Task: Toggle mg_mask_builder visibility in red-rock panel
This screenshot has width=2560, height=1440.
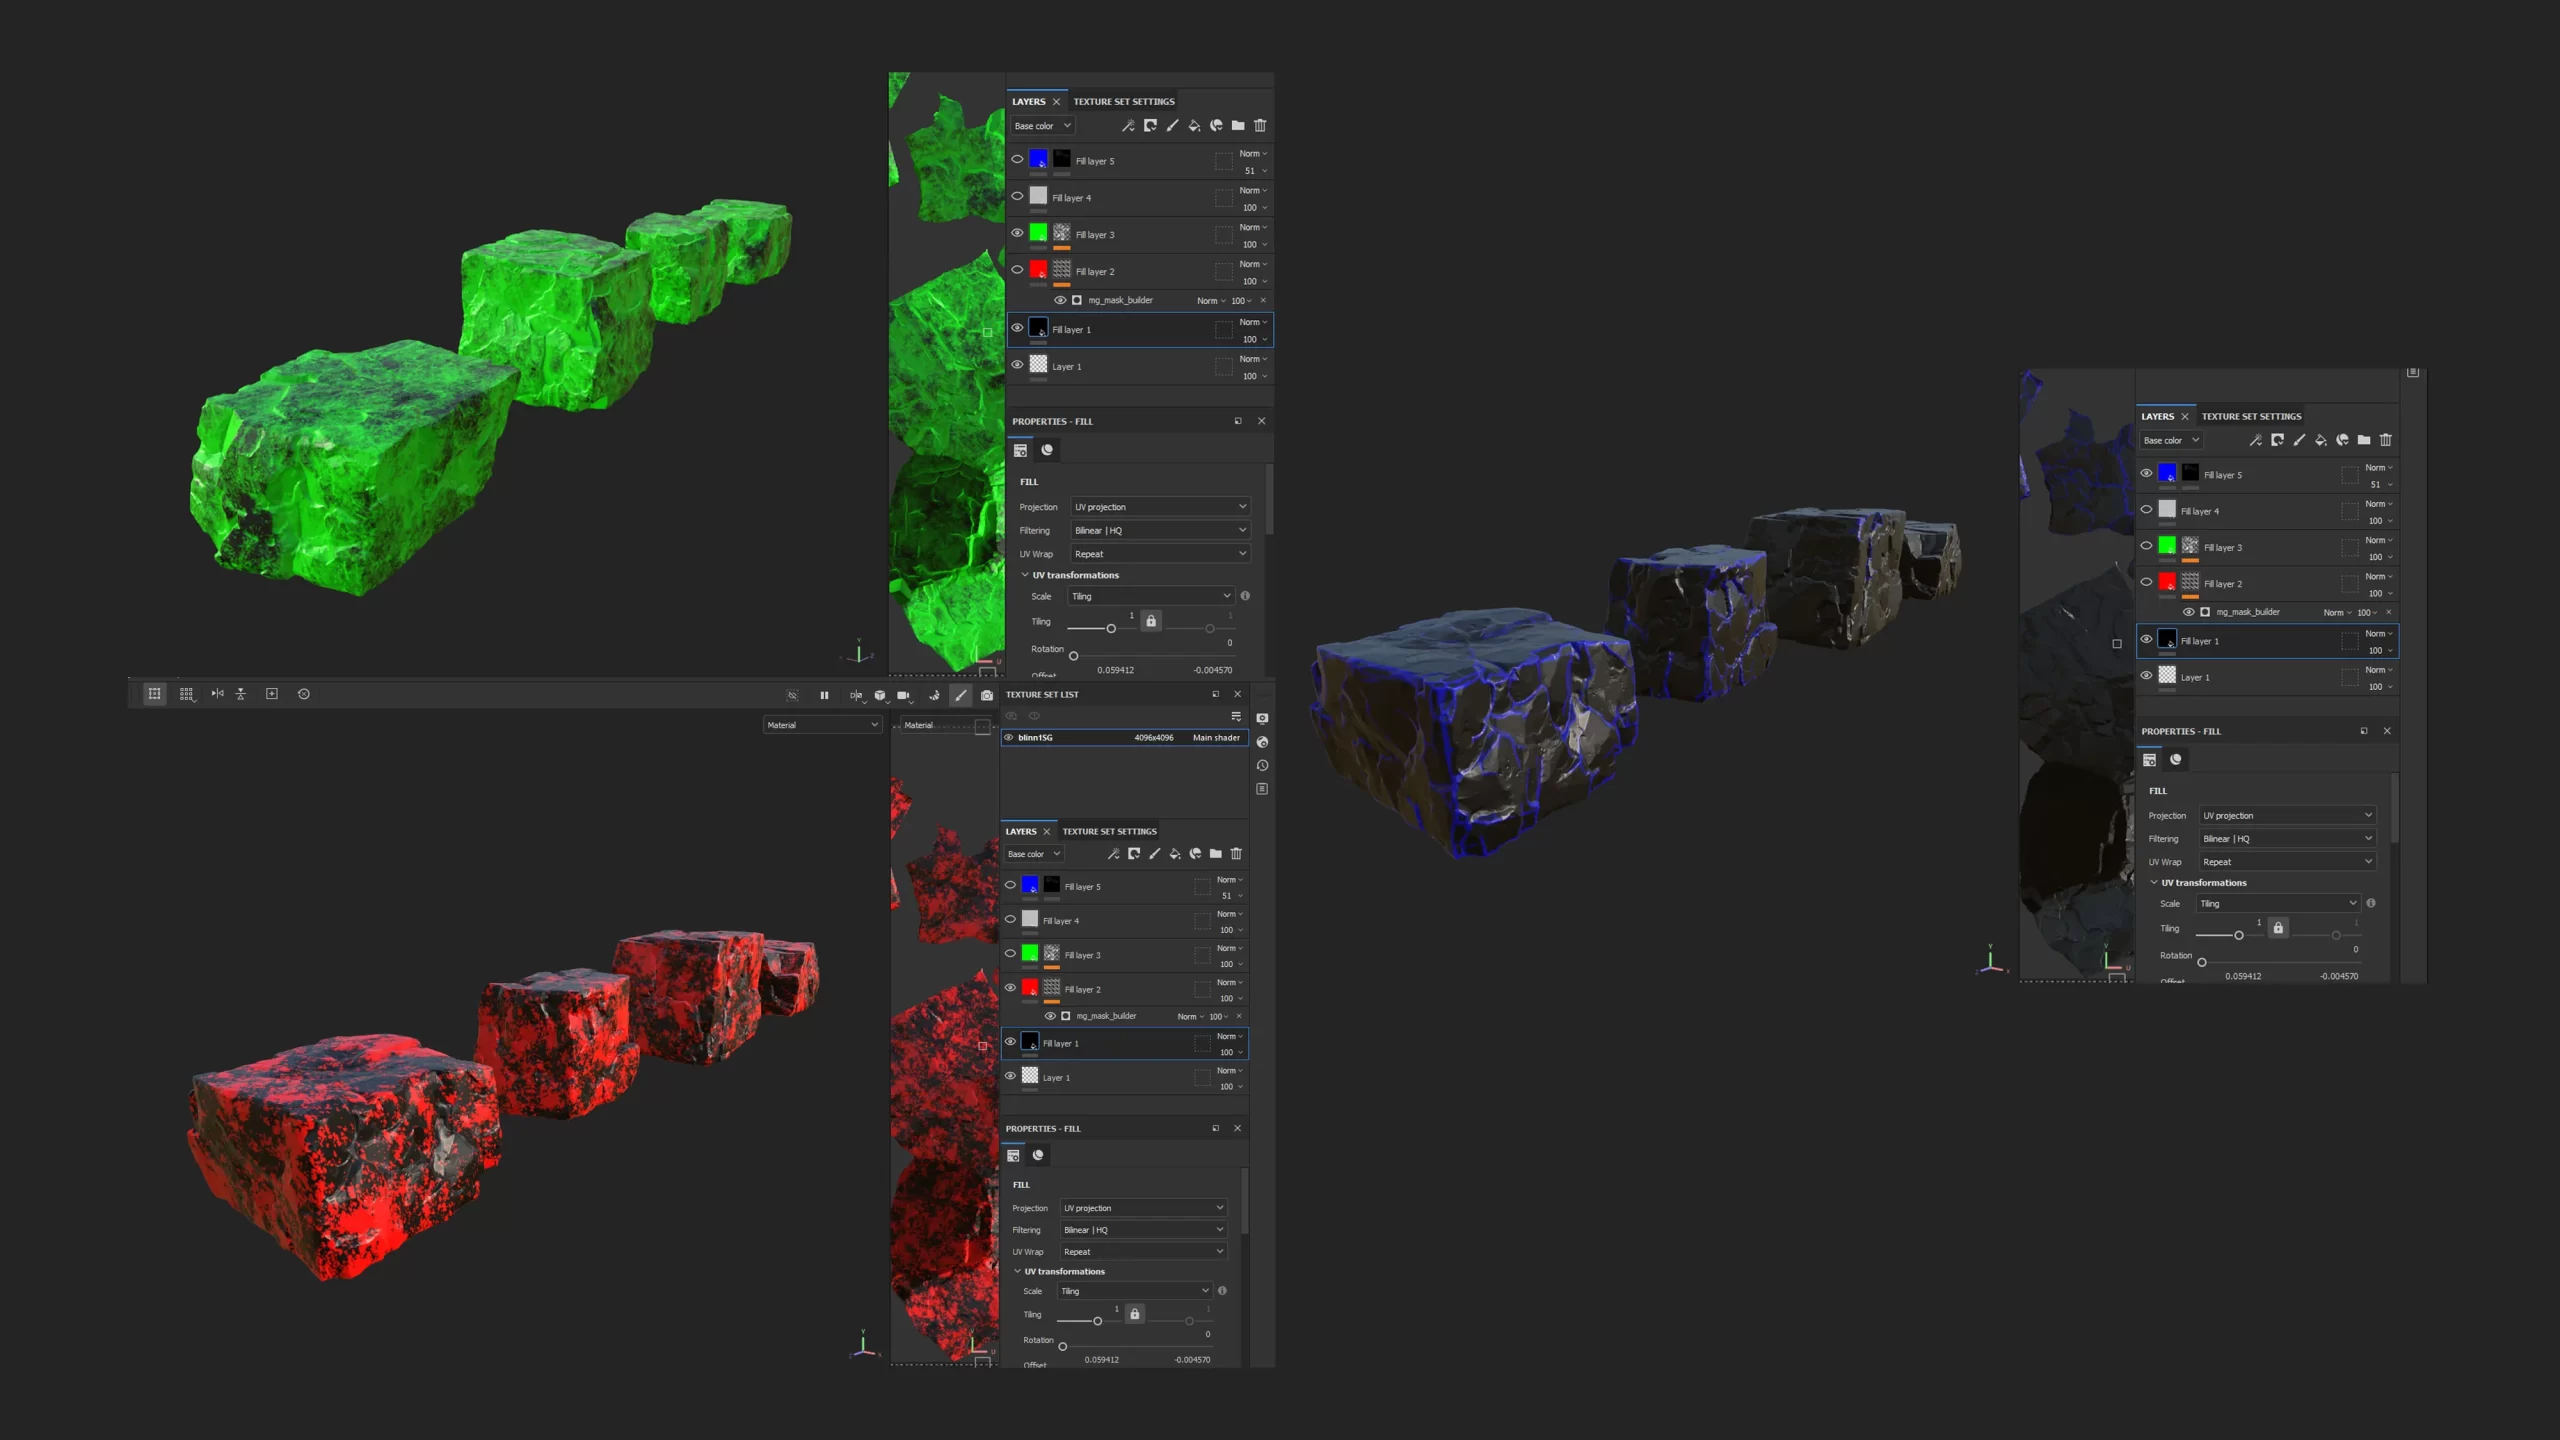Action: (1050, 1016)
